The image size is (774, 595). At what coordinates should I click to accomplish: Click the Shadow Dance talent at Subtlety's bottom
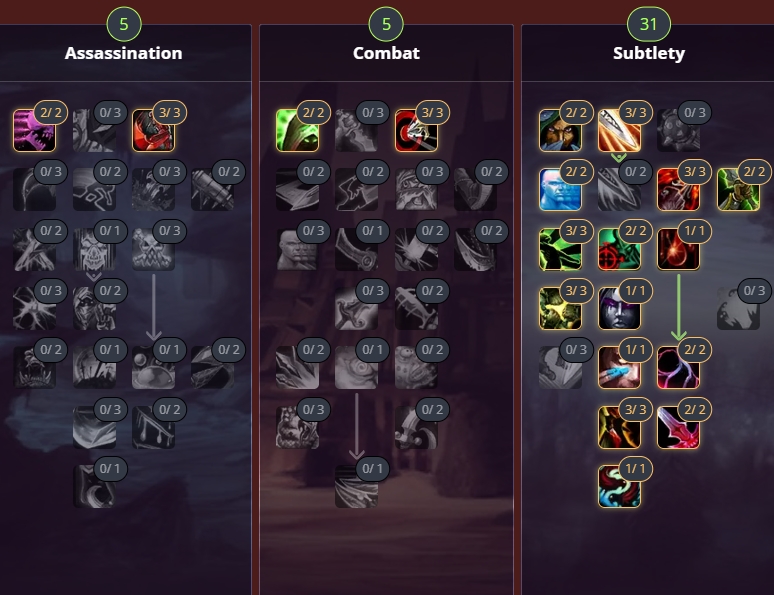click(x=619, y=486)
